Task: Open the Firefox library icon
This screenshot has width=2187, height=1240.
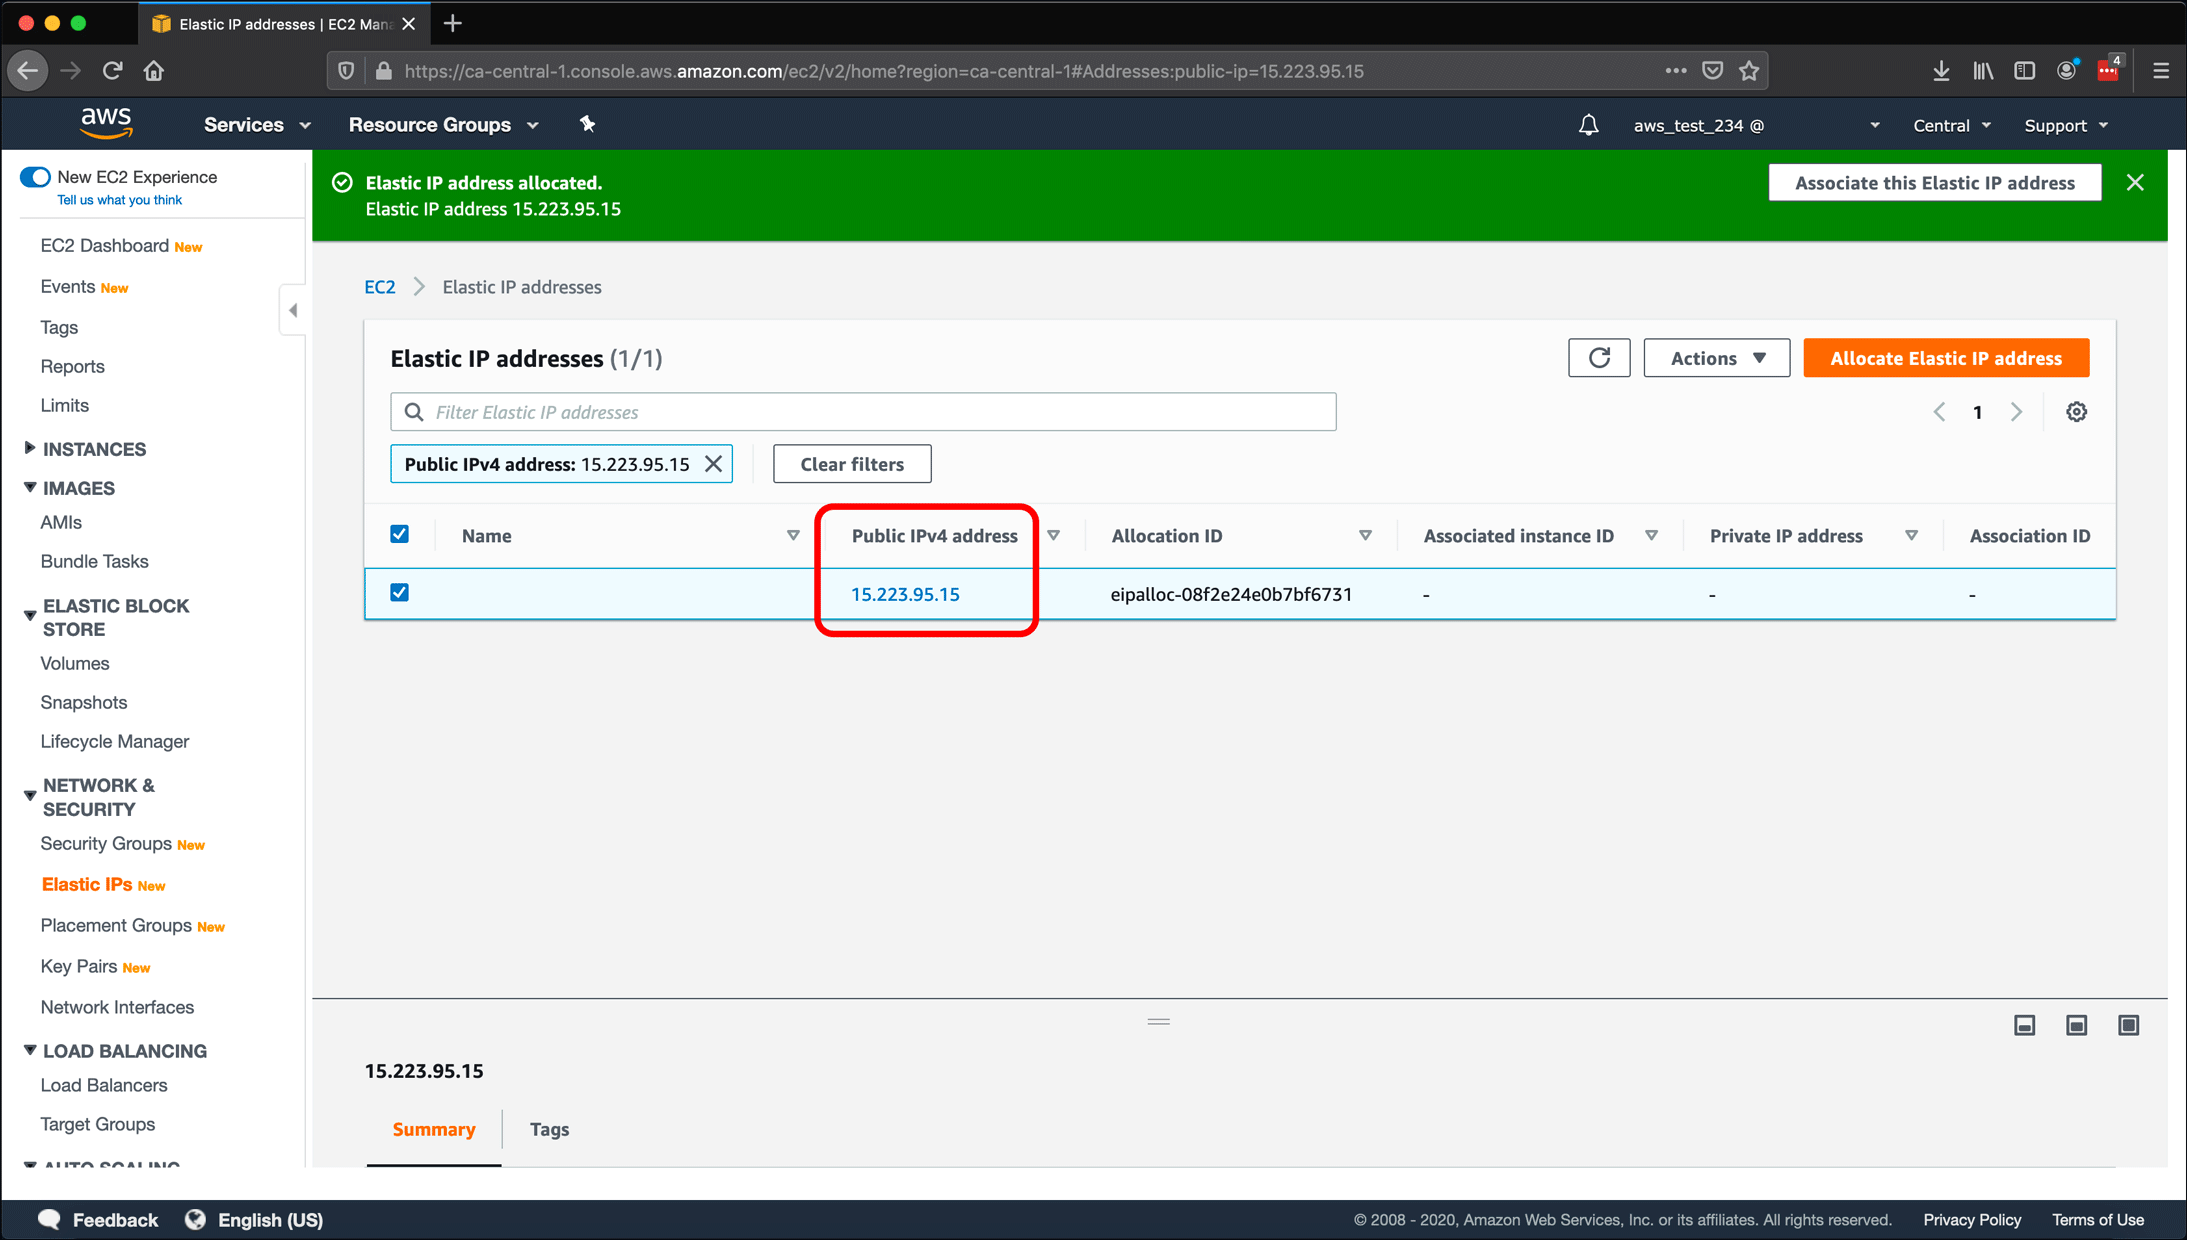Action: click(1983, 71)
